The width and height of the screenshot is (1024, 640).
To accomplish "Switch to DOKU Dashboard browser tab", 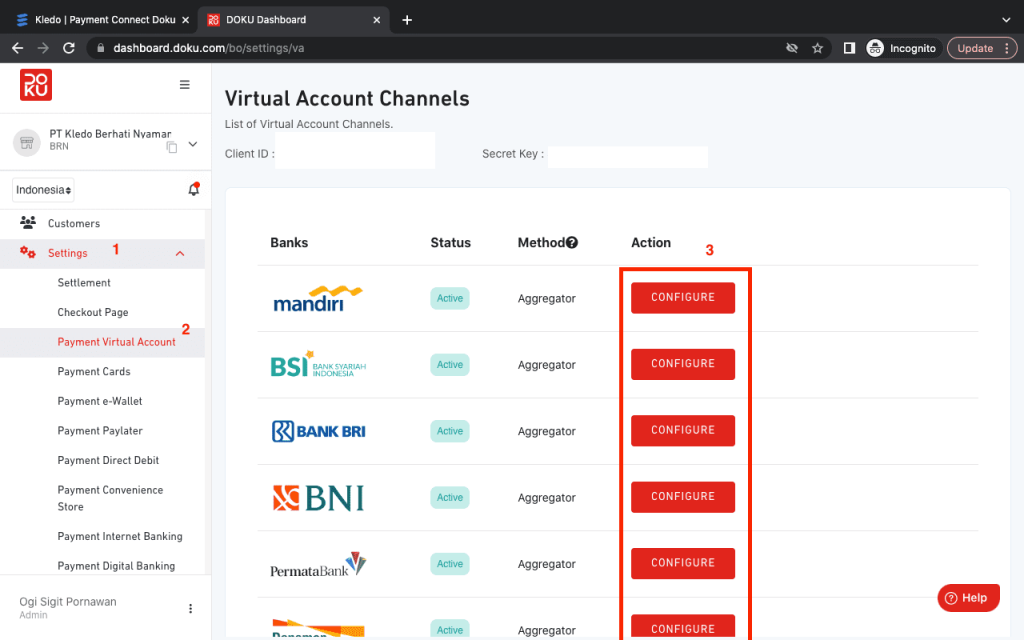I will (293, 20).
